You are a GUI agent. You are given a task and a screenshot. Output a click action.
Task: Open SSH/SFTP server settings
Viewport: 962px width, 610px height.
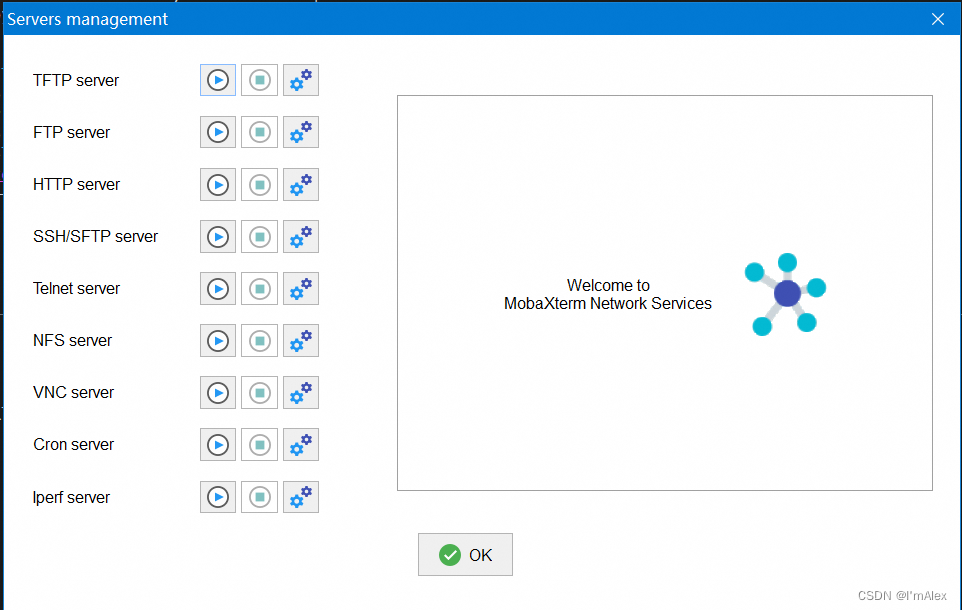click(301, 236)
